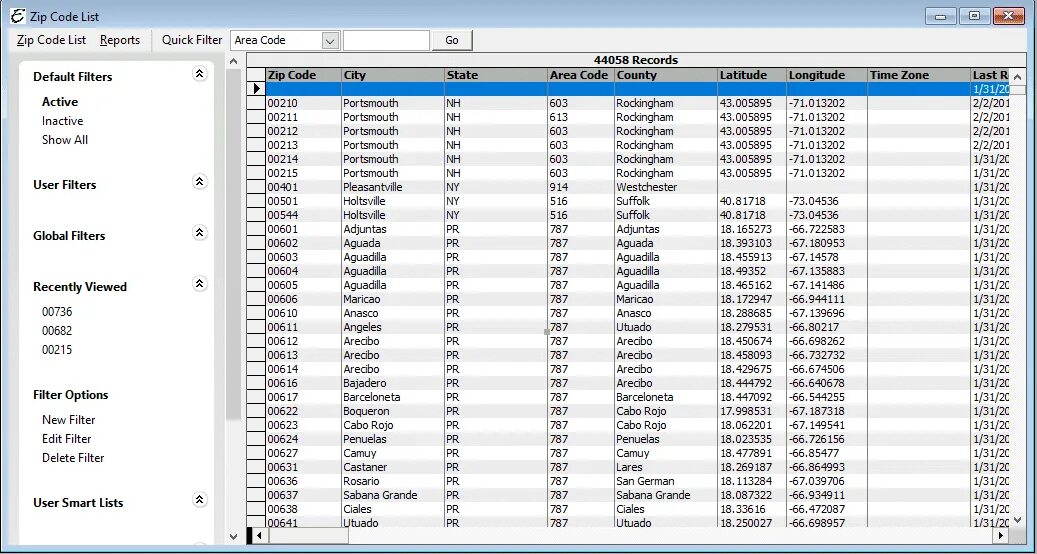This screenshot has height=554, width=1037.
Task: Open the Zip Code List menu
Action: coord(52,40)
